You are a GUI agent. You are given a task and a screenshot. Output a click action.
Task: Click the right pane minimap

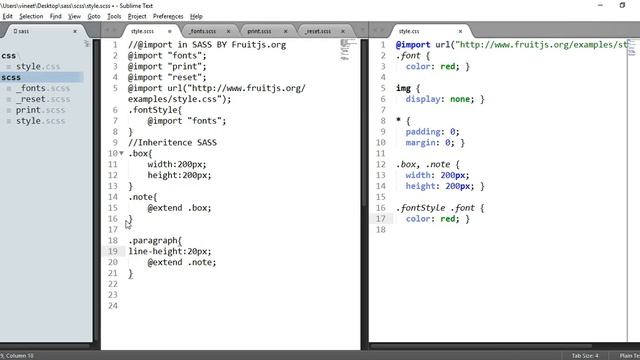(632, 47)
